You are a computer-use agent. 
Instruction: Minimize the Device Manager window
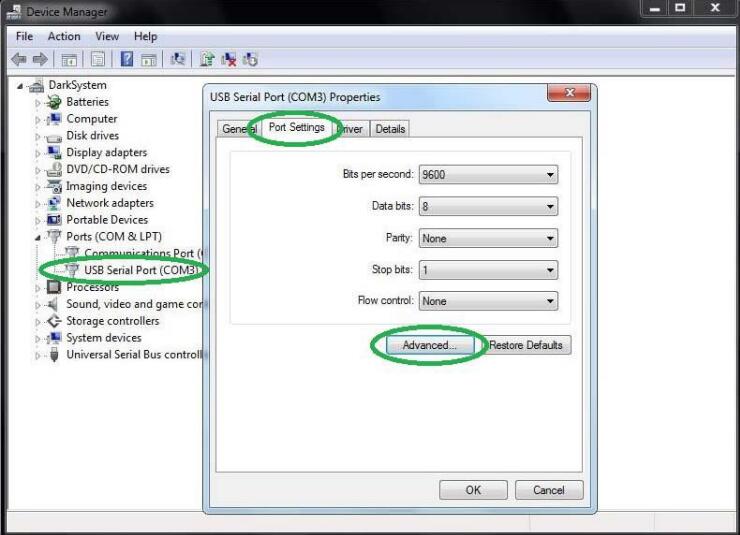click(655, 8)
